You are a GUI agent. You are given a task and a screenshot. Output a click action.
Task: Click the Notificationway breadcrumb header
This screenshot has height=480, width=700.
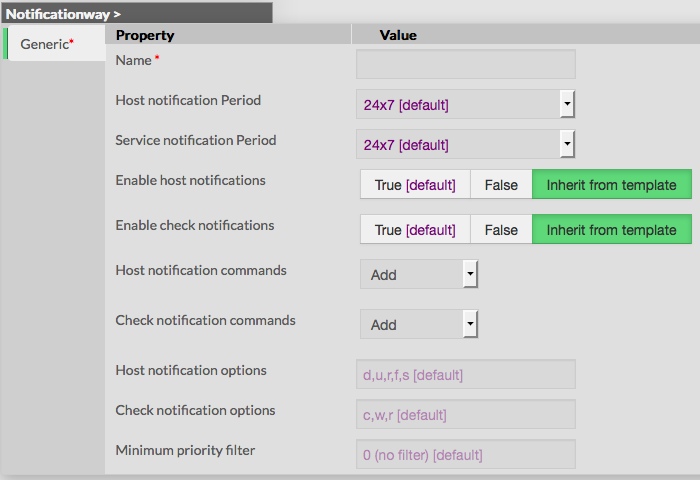[x=63, y=14]
